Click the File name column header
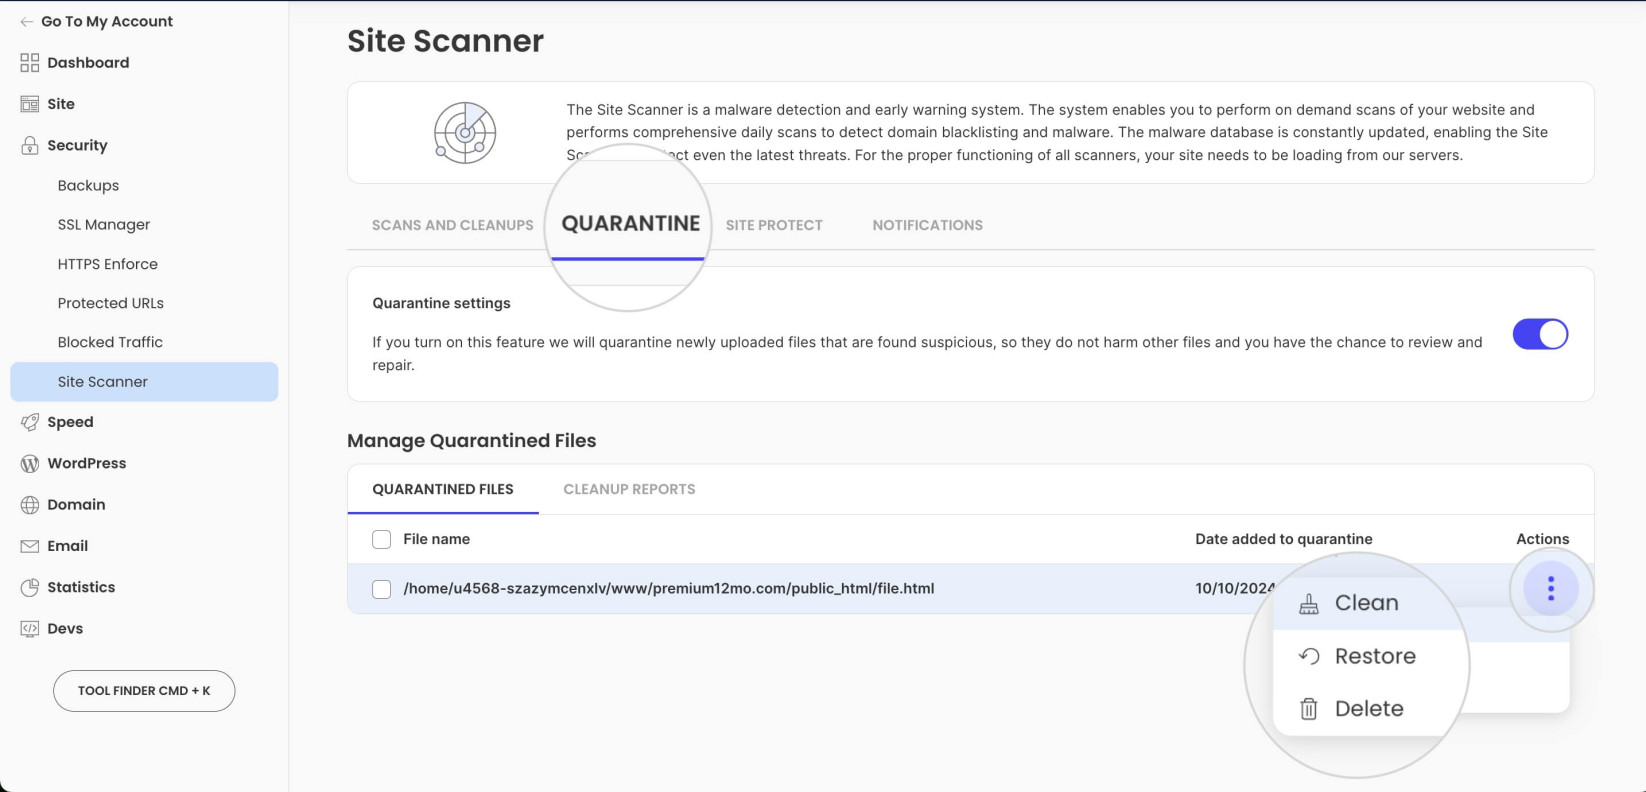 click(436, 540)
